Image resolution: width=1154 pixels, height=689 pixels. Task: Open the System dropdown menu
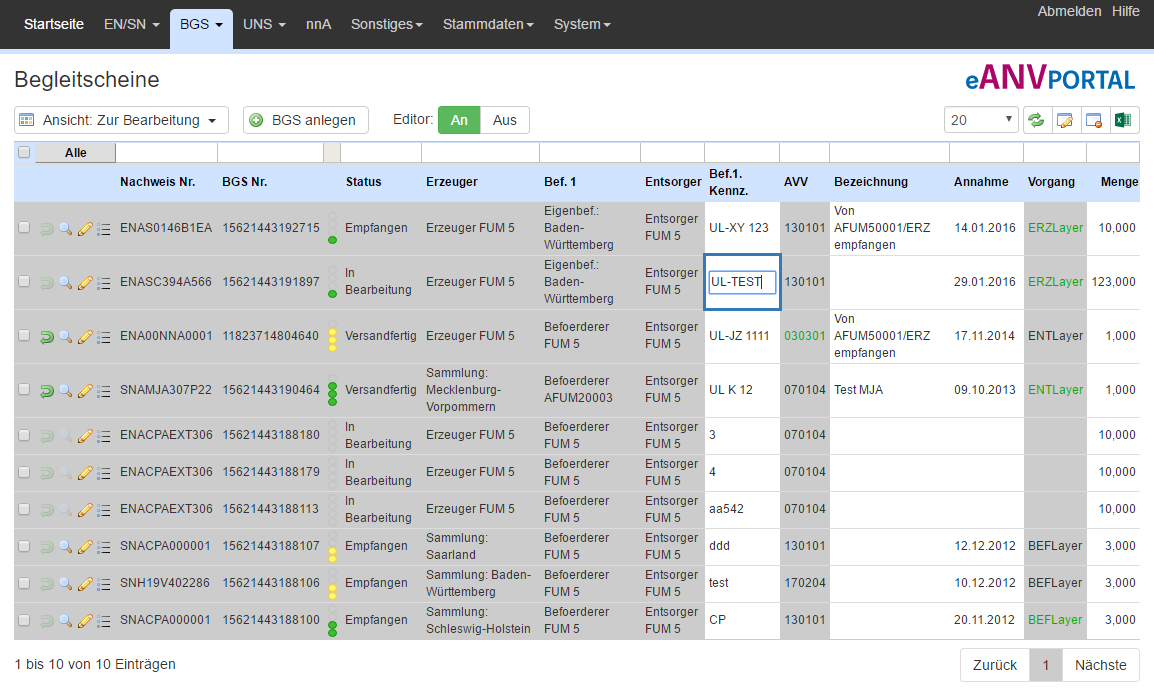(x=582, y=24)
